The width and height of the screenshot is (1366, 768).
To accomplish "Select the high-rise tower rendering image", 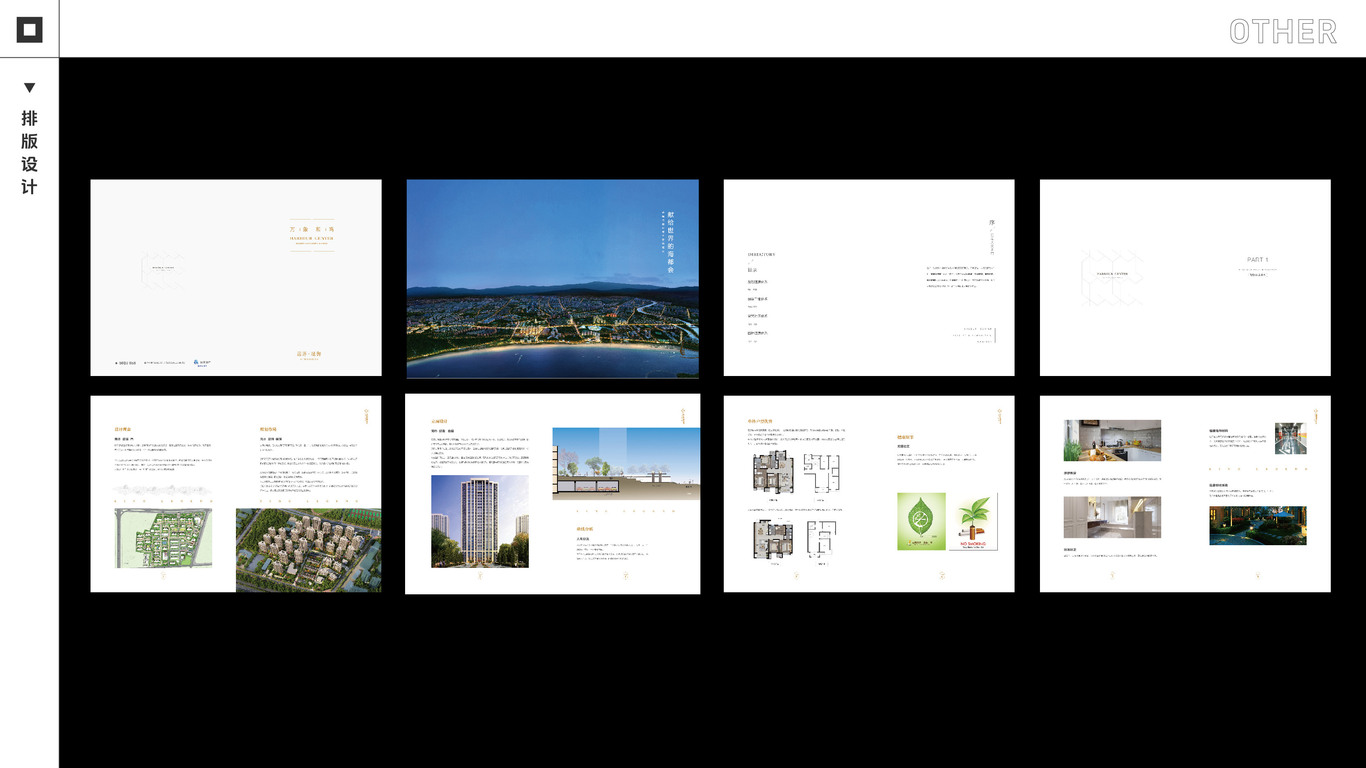I will click(480, 521).
